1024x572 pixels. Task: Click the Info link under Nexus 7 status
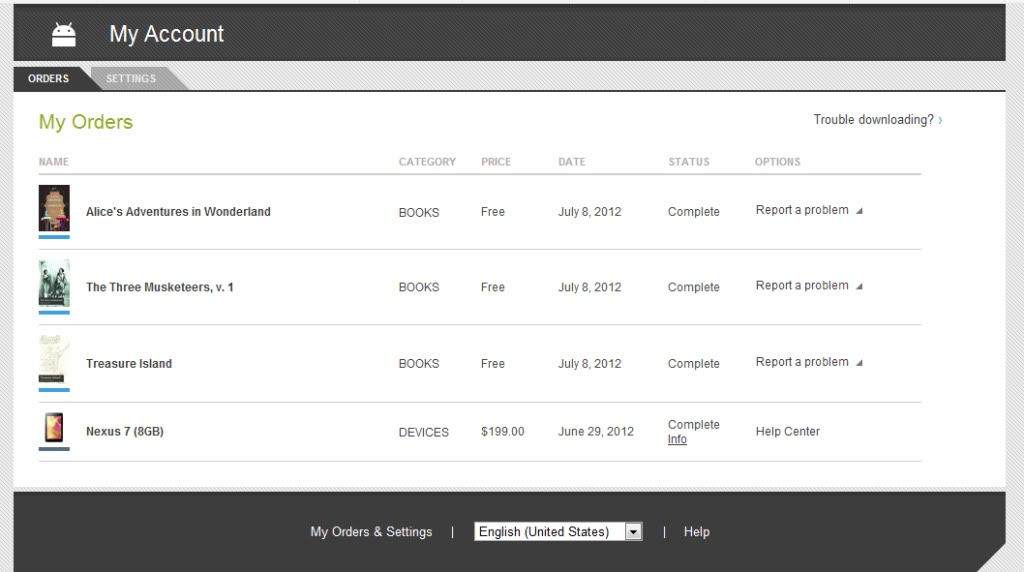tap(677, 439)
